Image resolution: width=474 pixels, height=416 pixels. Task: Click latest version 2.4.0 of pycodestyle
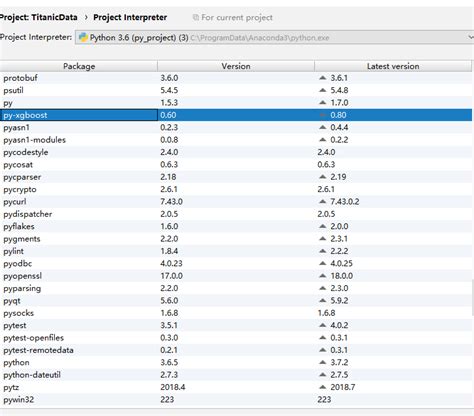pos(326,152)
